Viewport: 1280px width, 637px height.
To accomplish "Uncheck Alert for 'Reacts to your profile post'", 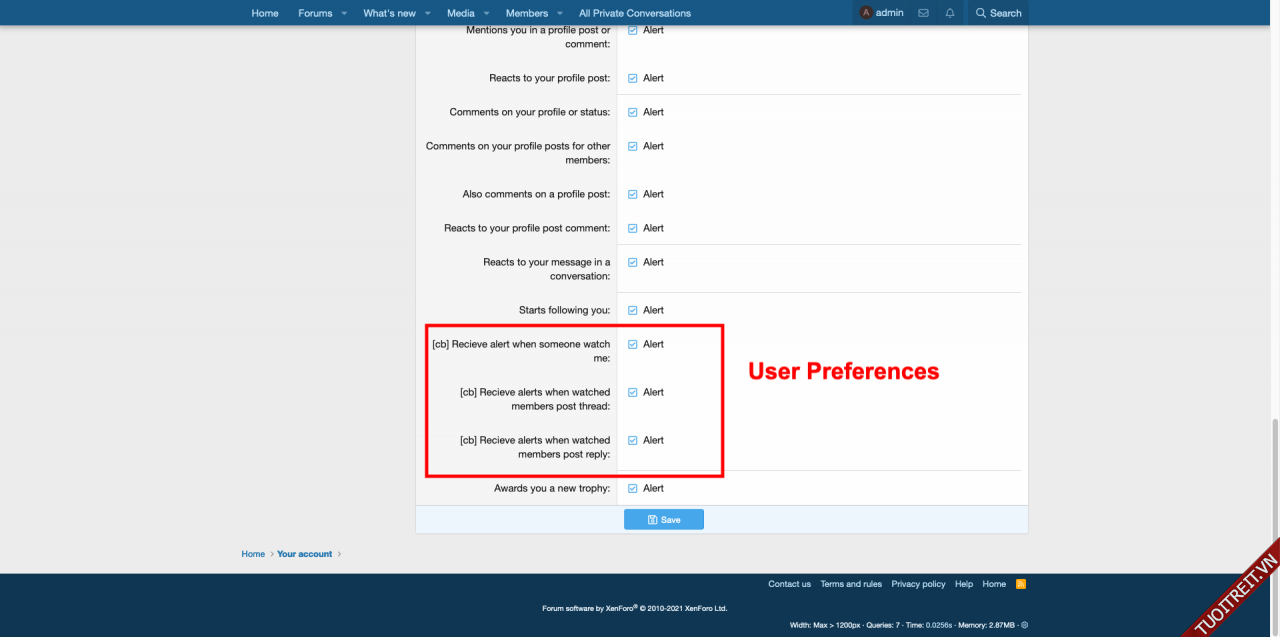I will pos(633,78).
